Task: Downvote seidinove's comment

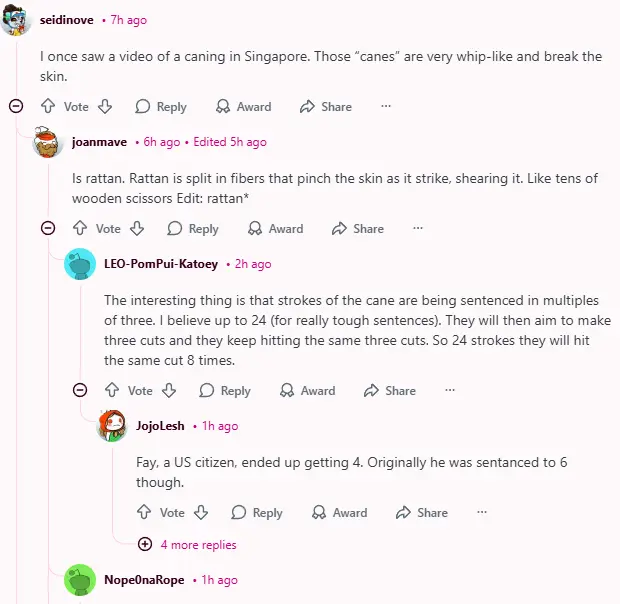Action: (x=105, y=107)
